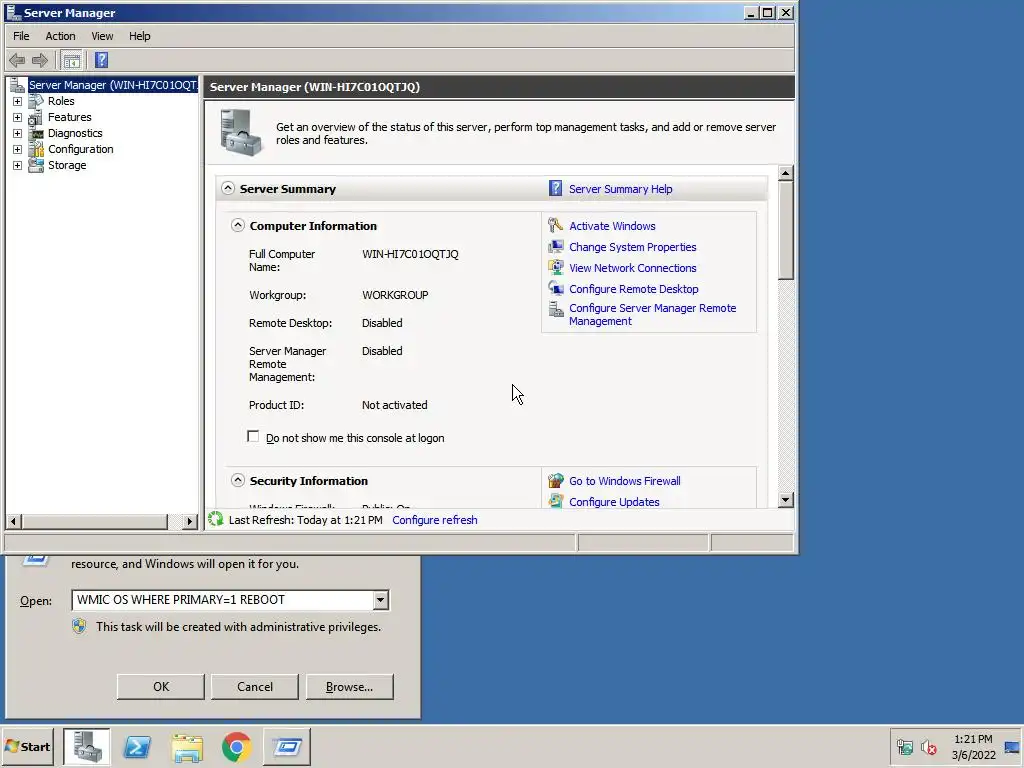Collapse the Server Summary section
The image size is (1024, 768).
pyautogui.click(x=228, y=188)
